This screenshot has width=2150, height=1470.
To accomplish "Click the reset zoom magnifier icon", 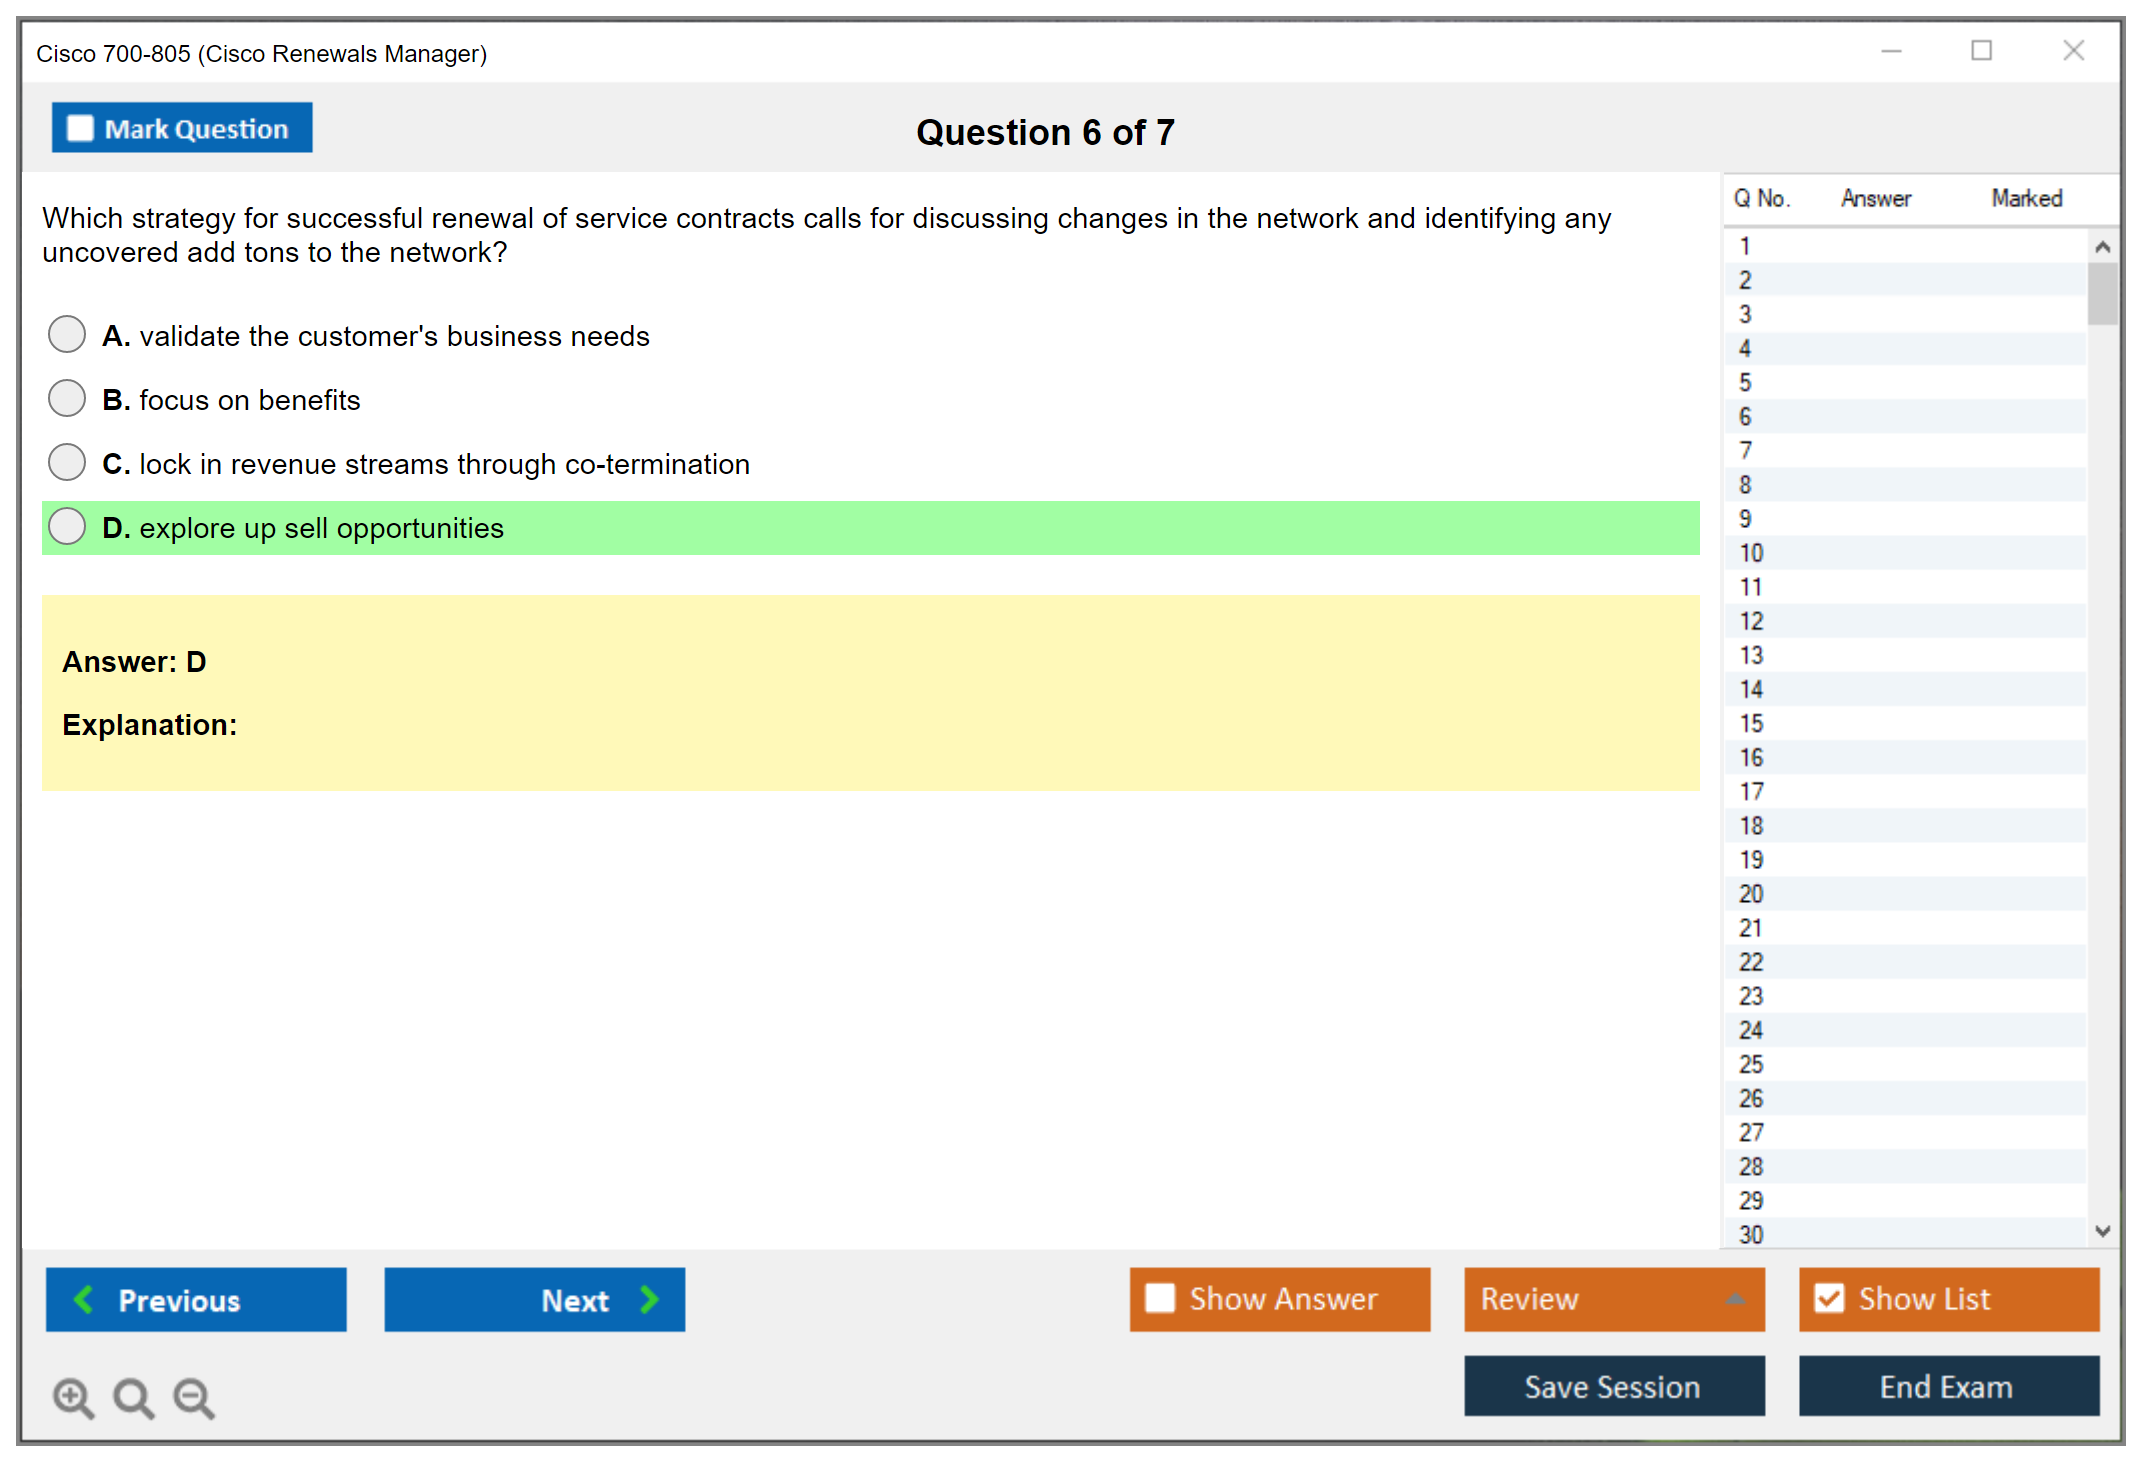I will coord(133,1397).
